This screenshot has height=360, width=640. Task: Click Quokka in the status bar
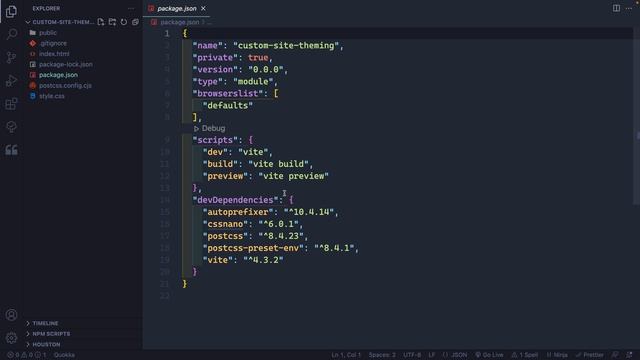click(x=64, y=355)
